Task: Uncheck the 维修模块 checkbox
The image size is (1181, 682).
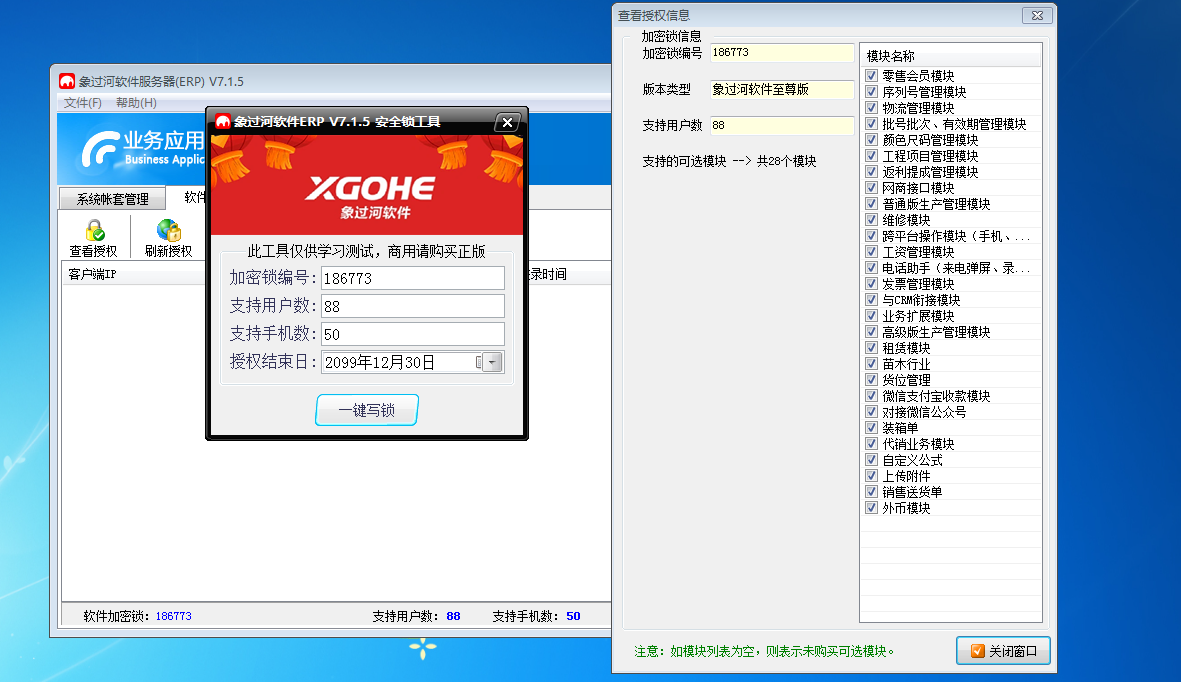Action: pos(871,220)
